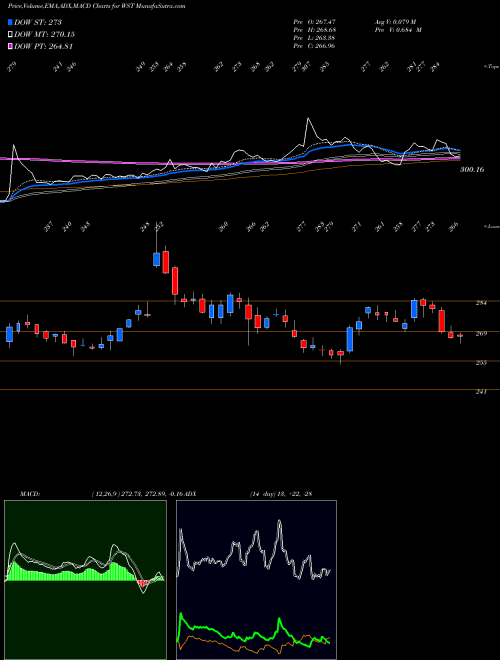Click the 255 price level label

tap(482, 362)
